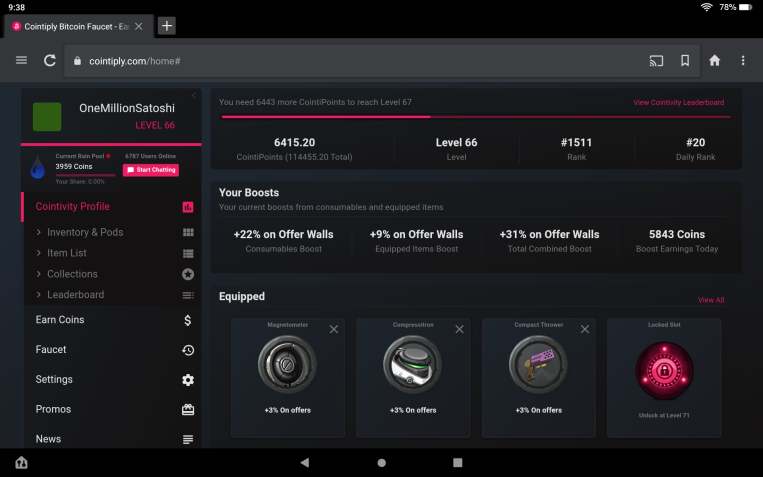This screenshot has width=763, height=477.
Task: Tap the bottom-left accessibility house icon
Action: click(21, 462)
